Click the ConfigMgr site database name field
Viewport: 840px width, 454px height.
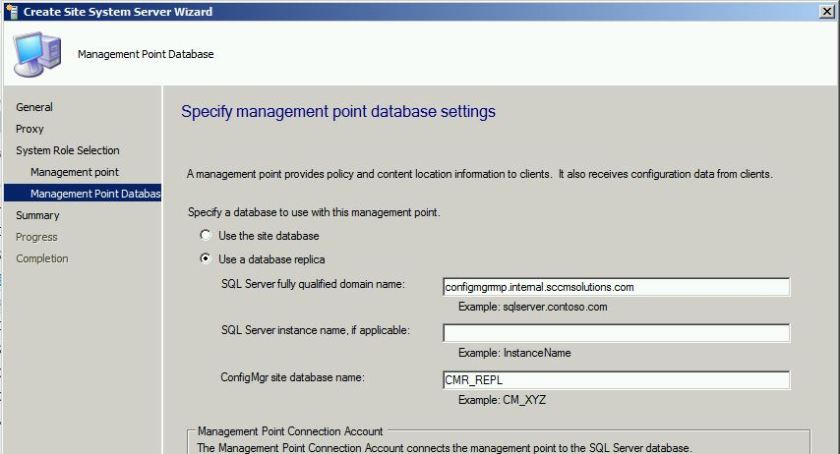pos(615,380)
